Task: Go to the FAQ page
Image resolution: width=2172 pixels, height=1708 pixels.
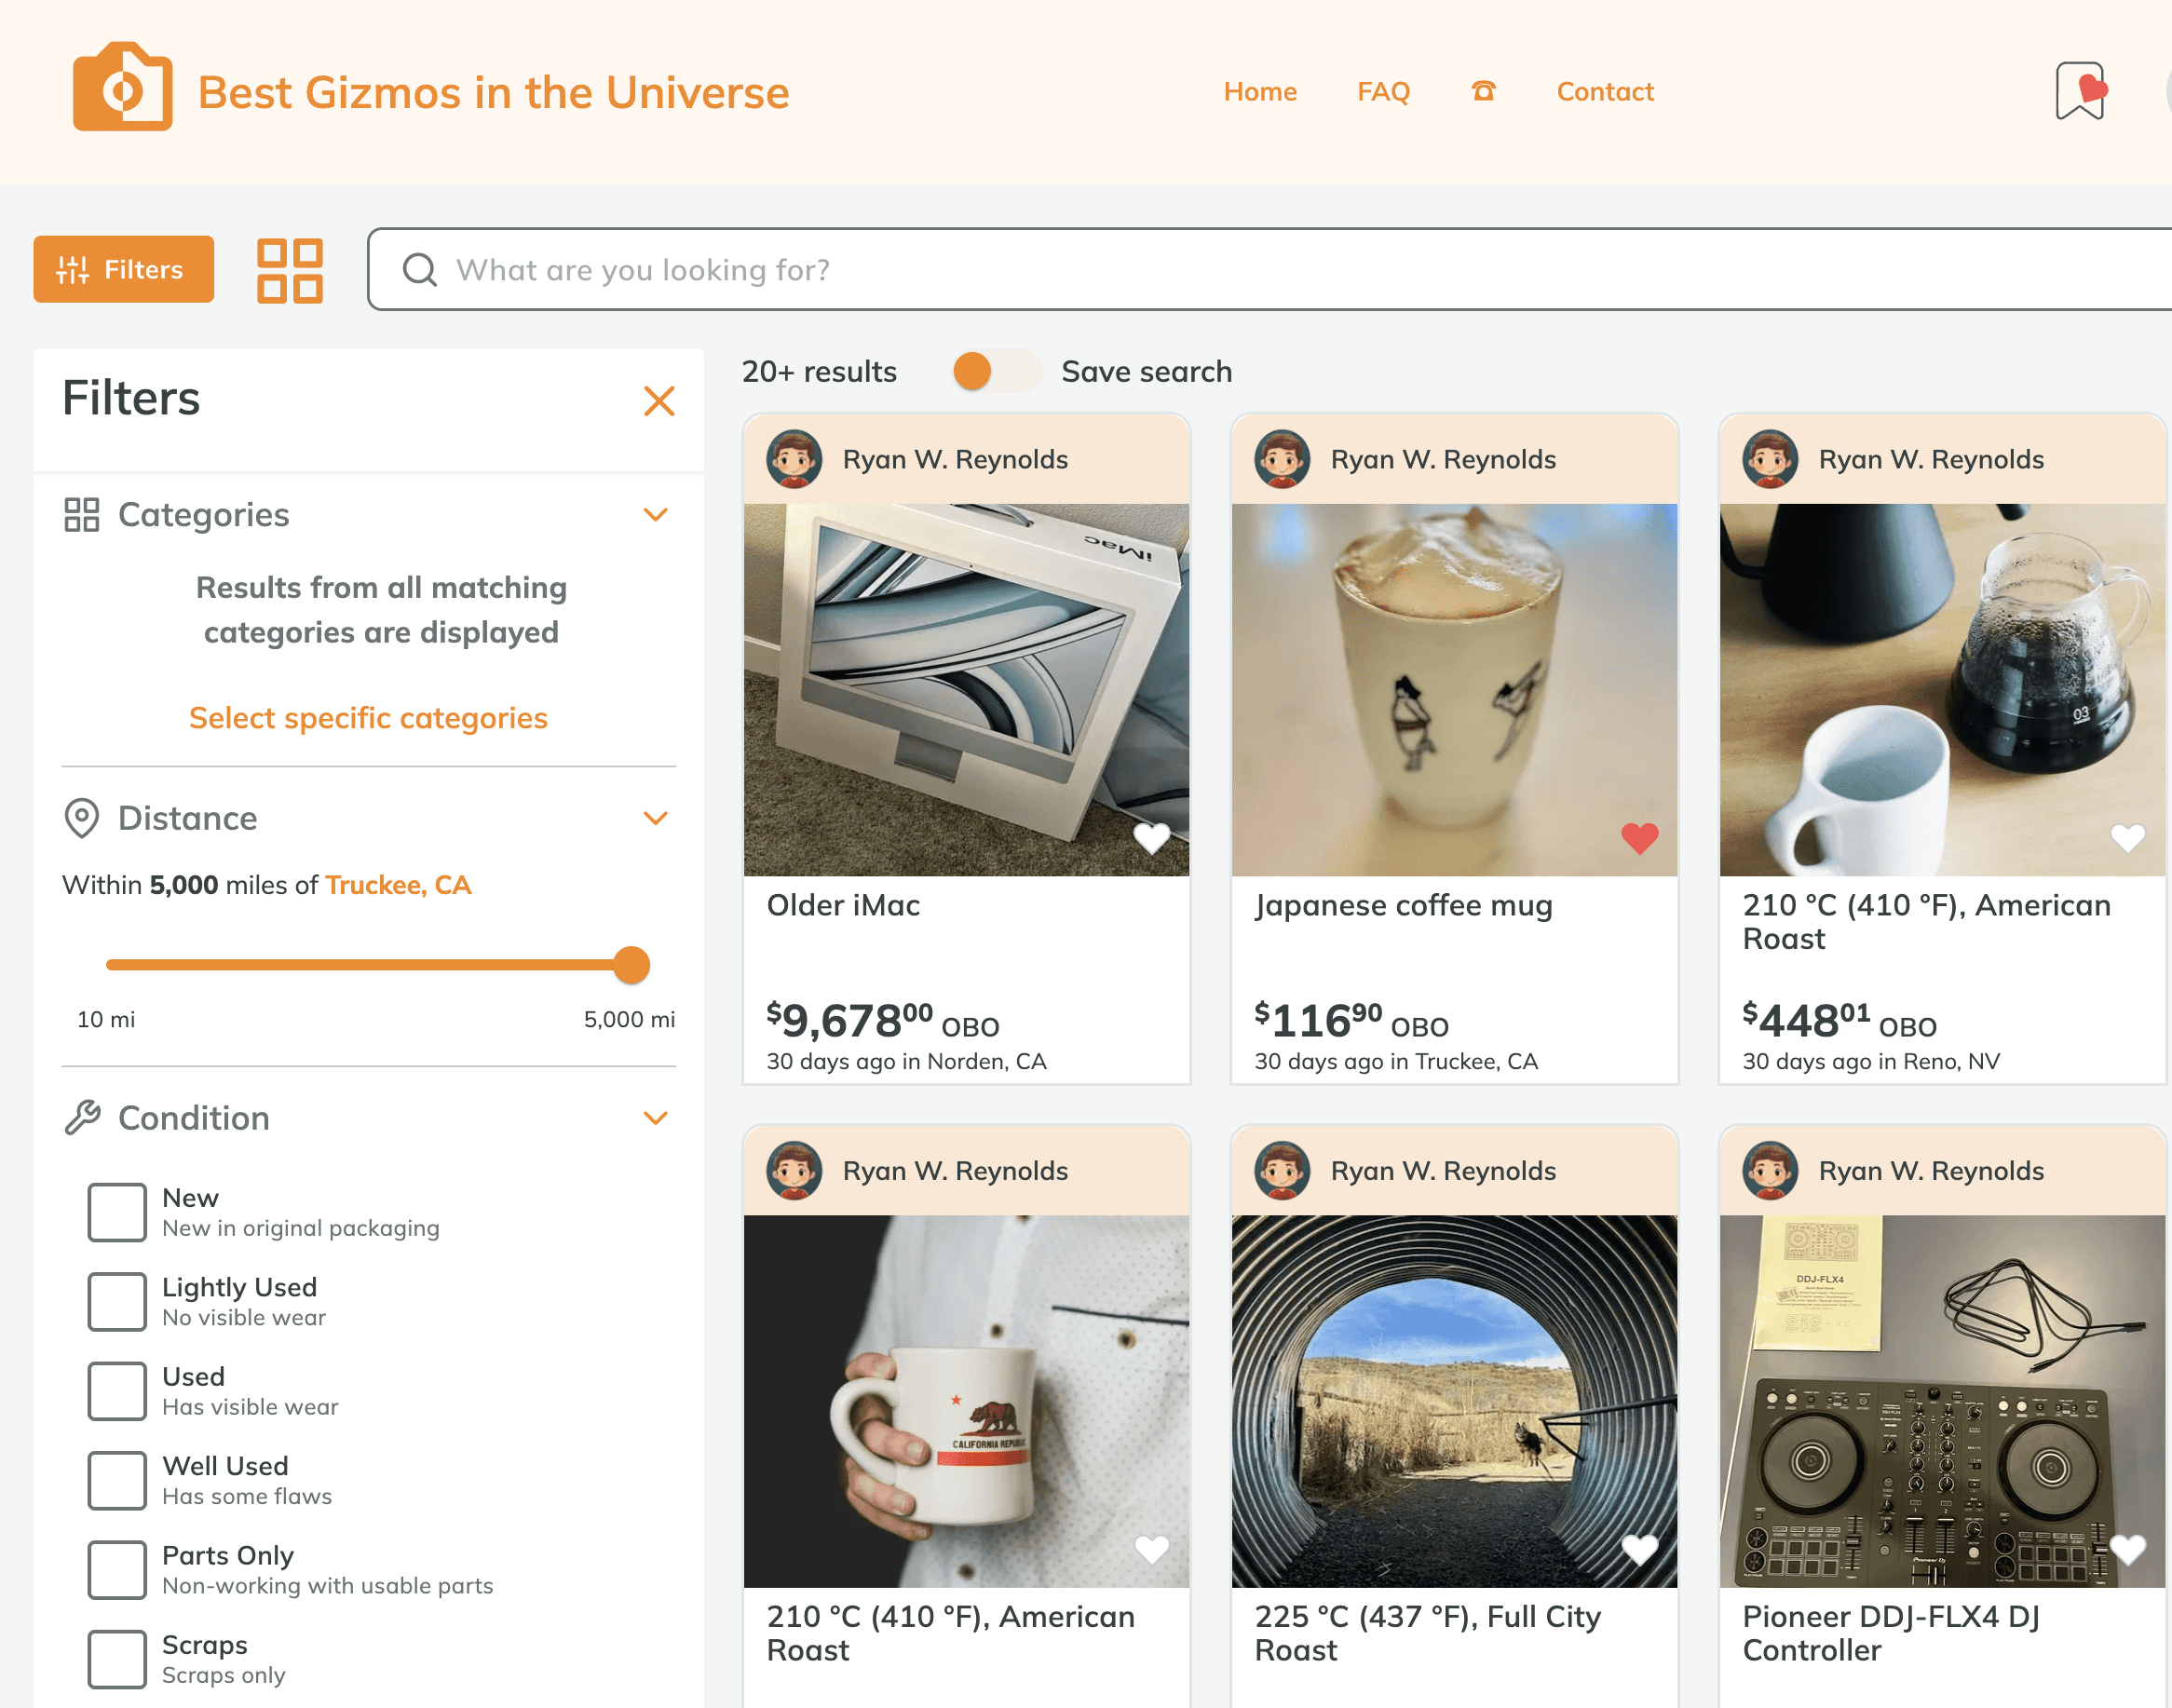Action: coord(1383,91)
